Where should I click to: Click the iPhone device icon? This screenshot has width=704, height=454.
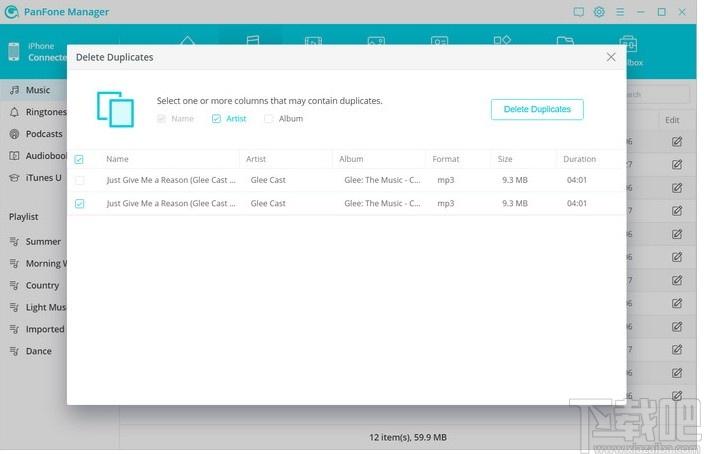pos(14,52)
